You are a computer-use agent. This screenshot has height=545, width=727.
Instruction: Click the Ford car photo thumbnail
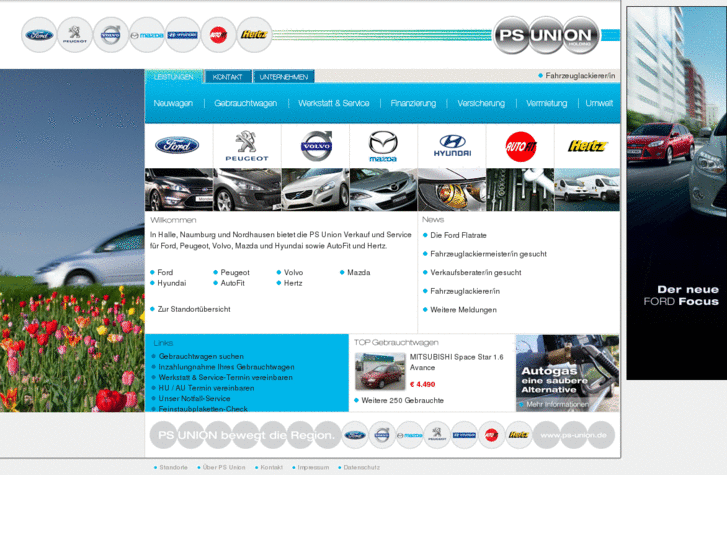point(179,190)
